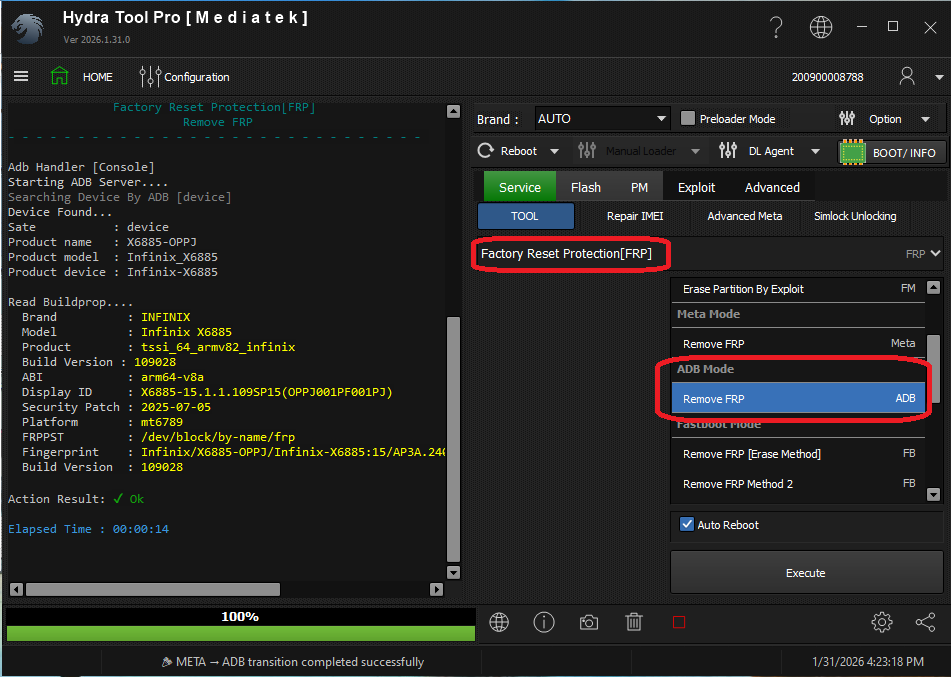
Task: Click the Elapsed Time log line
Action: [x=89, y=529]
